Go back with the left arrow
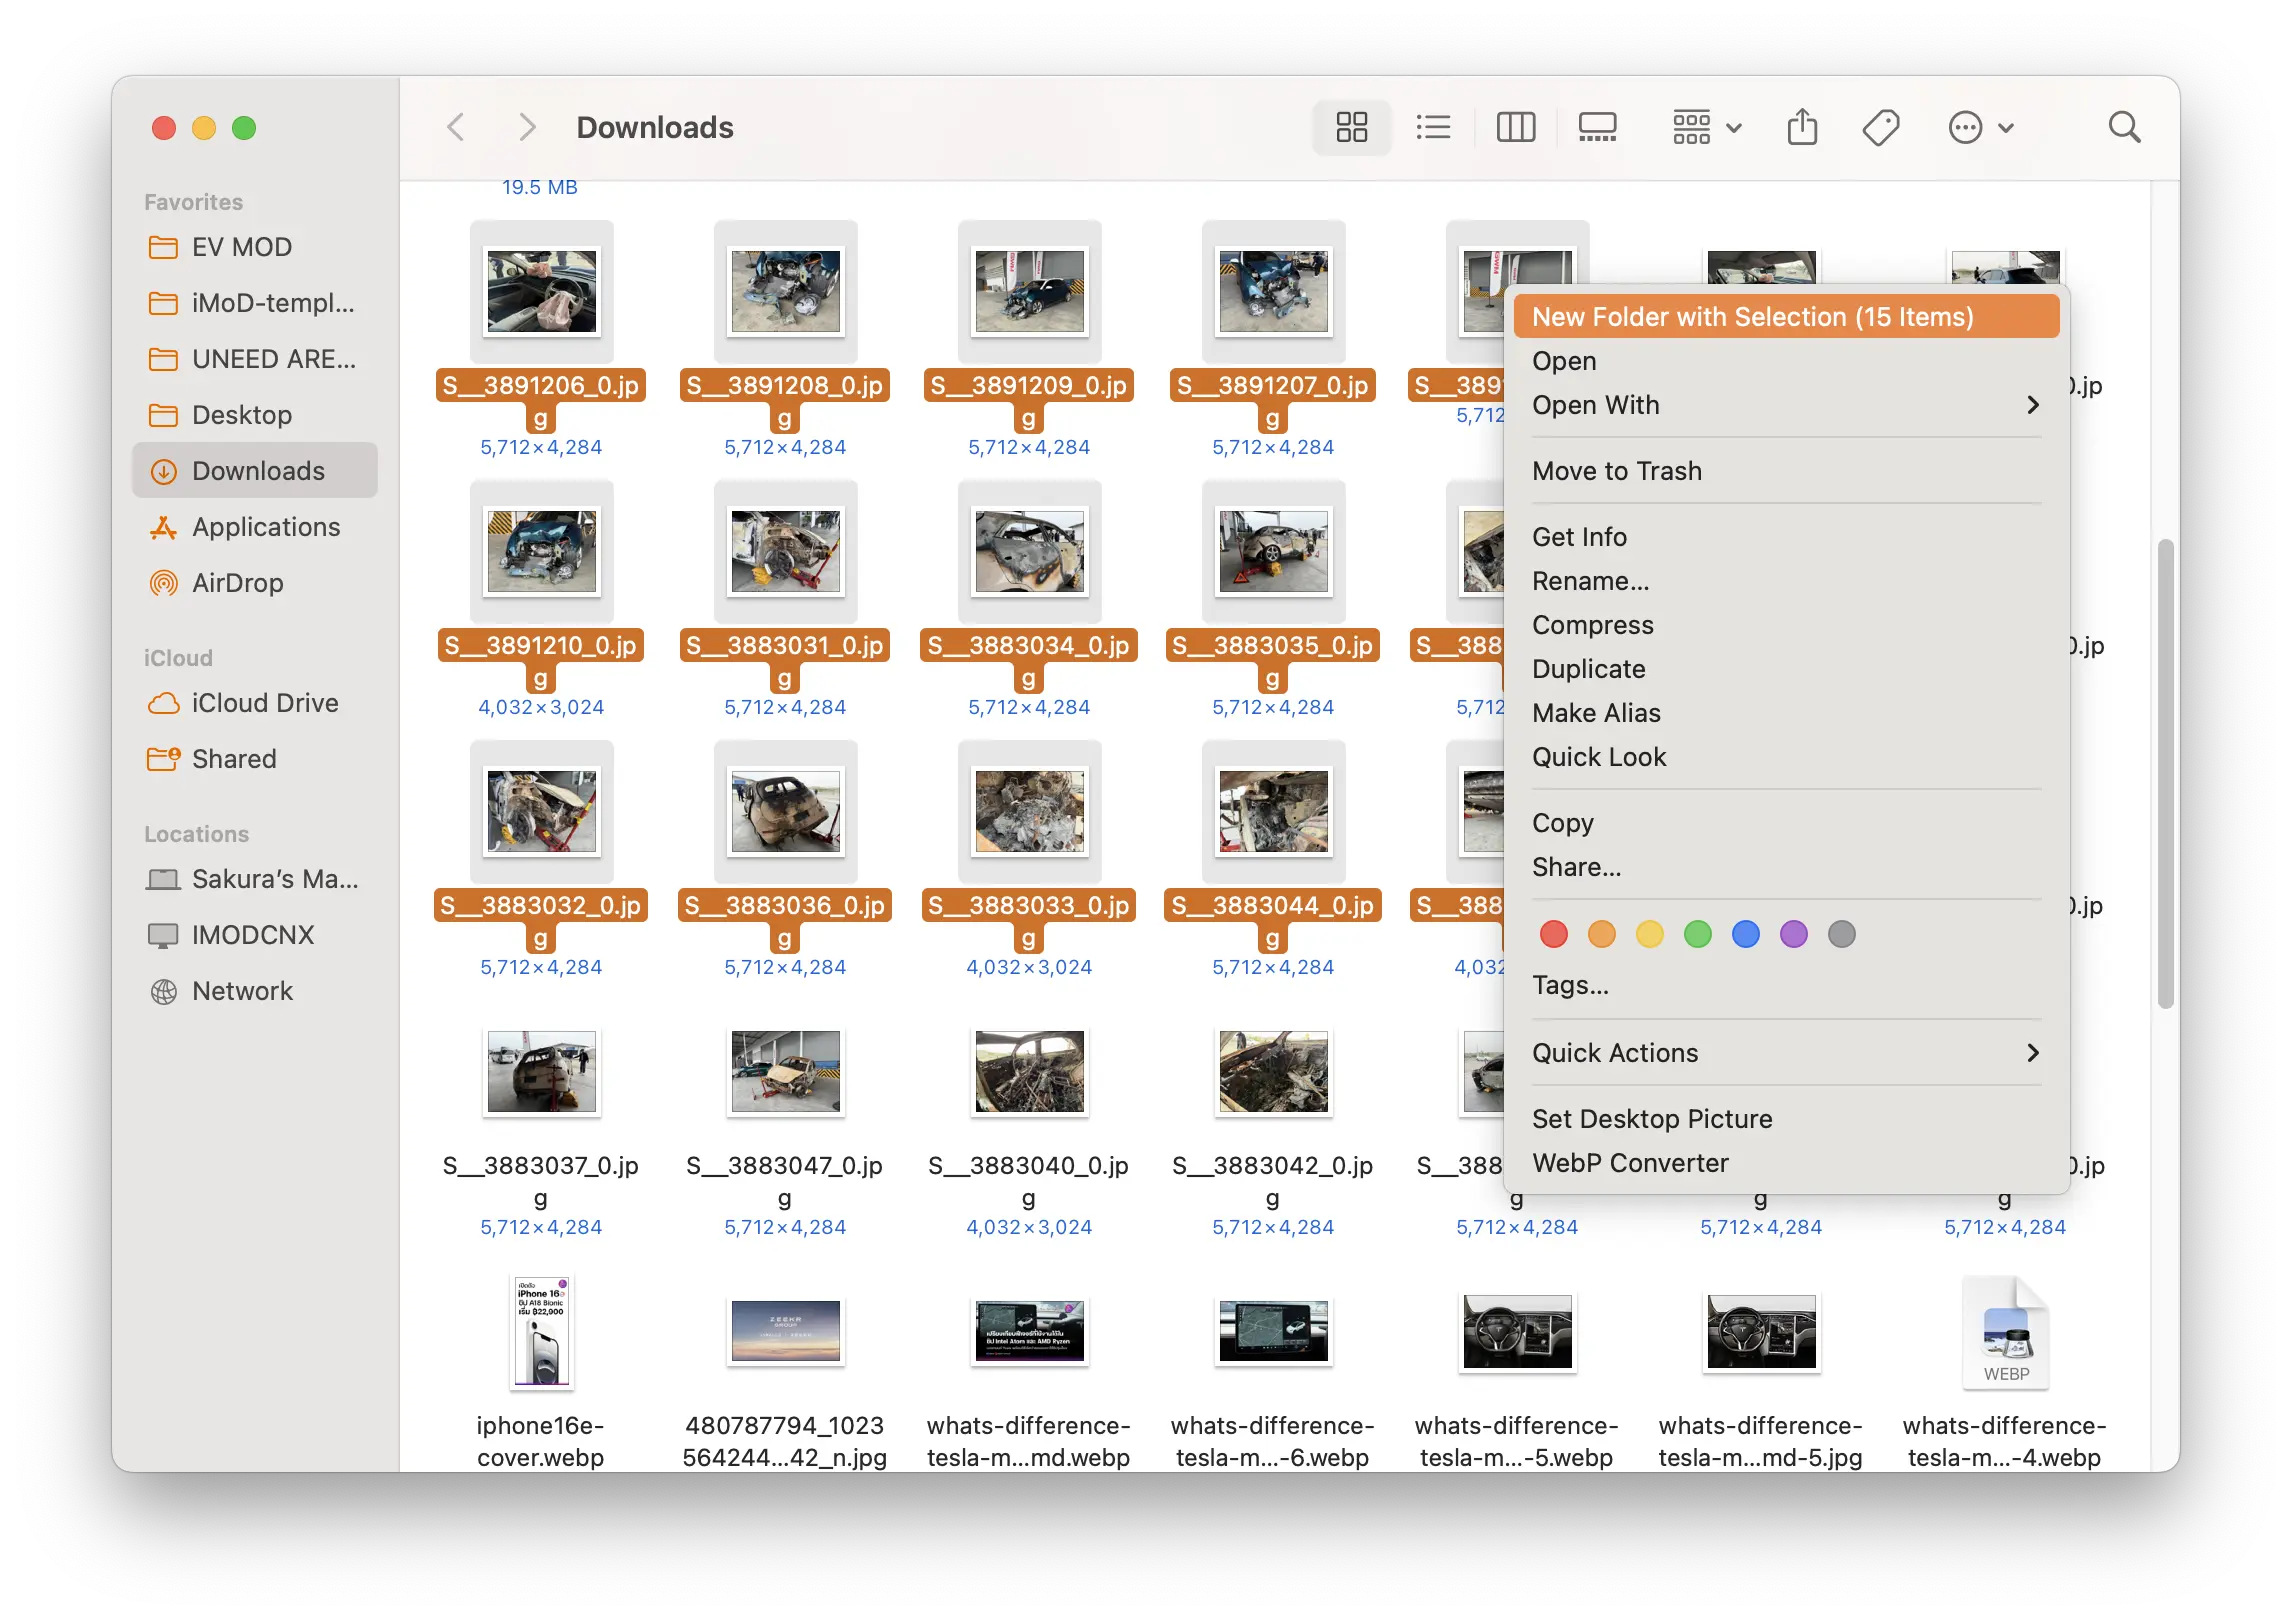2292x1620 pixels. (456, 127)
